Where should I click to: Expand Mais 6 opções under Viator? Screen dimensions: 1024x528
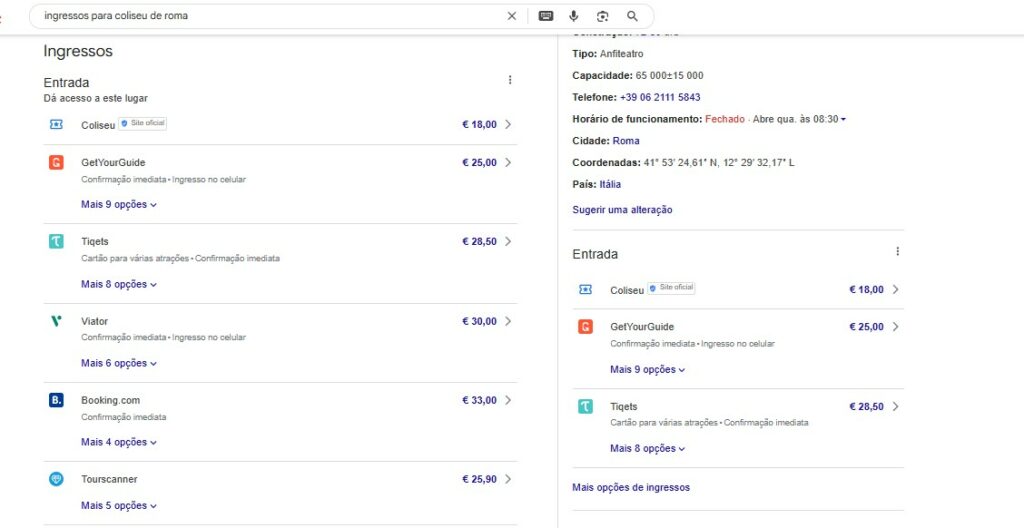pos(119,363)
